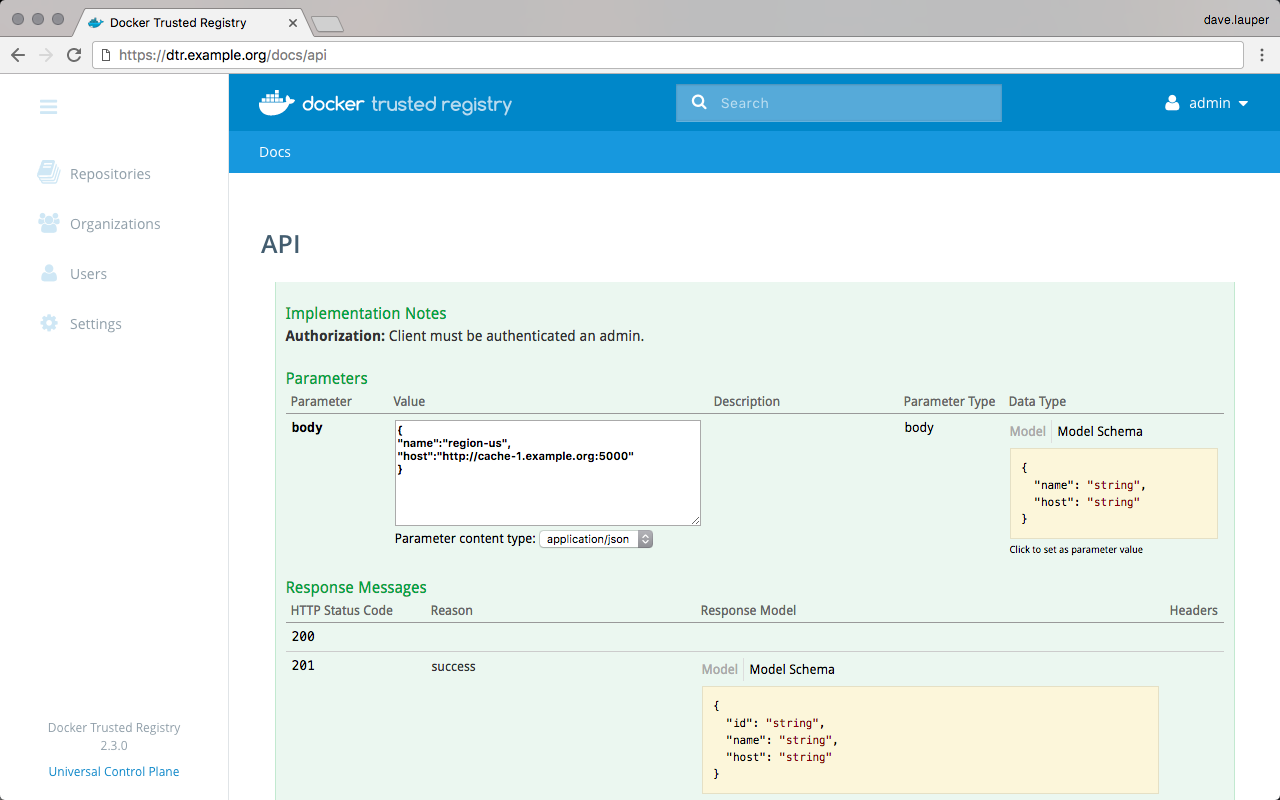Click yellow schema box to set parameter value
This screenshot has width=1280, height=800.
(1113, 493)
